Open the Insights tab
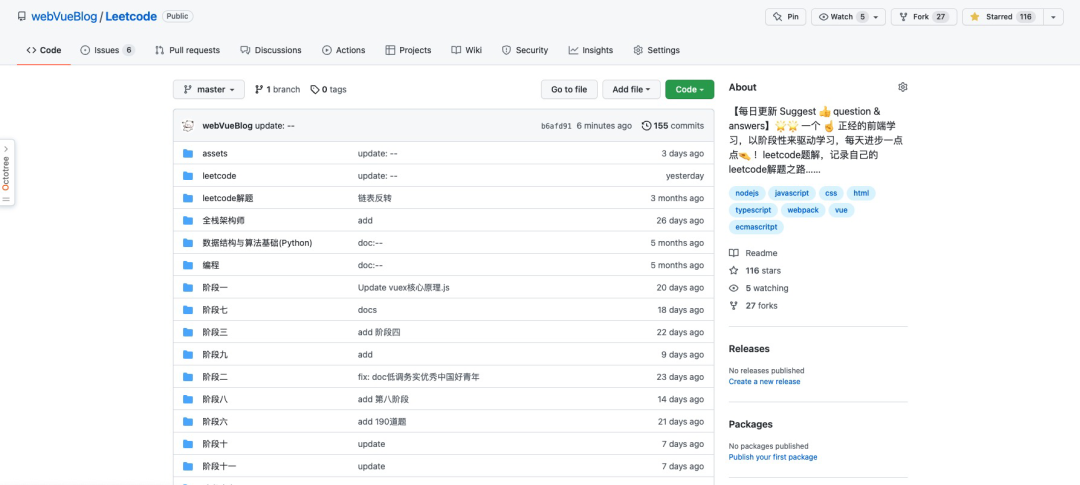The image size is (1080, 485). [590, 50]
